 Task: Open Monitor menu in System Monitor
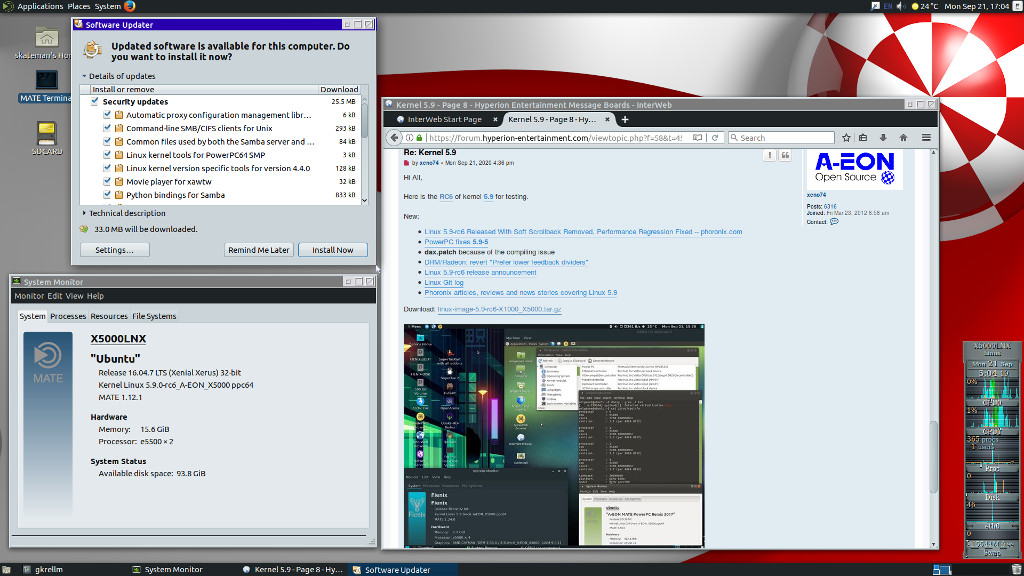tap(29, 296)
